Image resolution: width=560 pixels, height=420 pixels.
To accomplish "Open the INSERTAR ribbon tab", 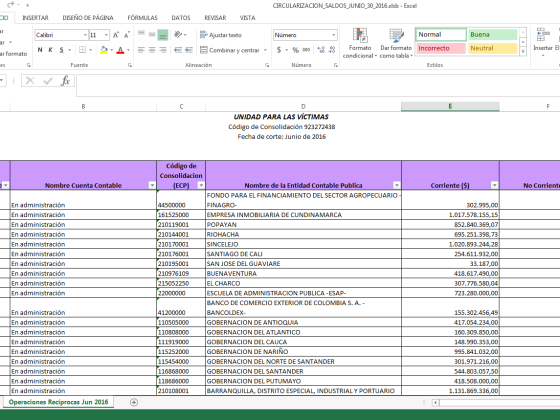I will (35, 18).
